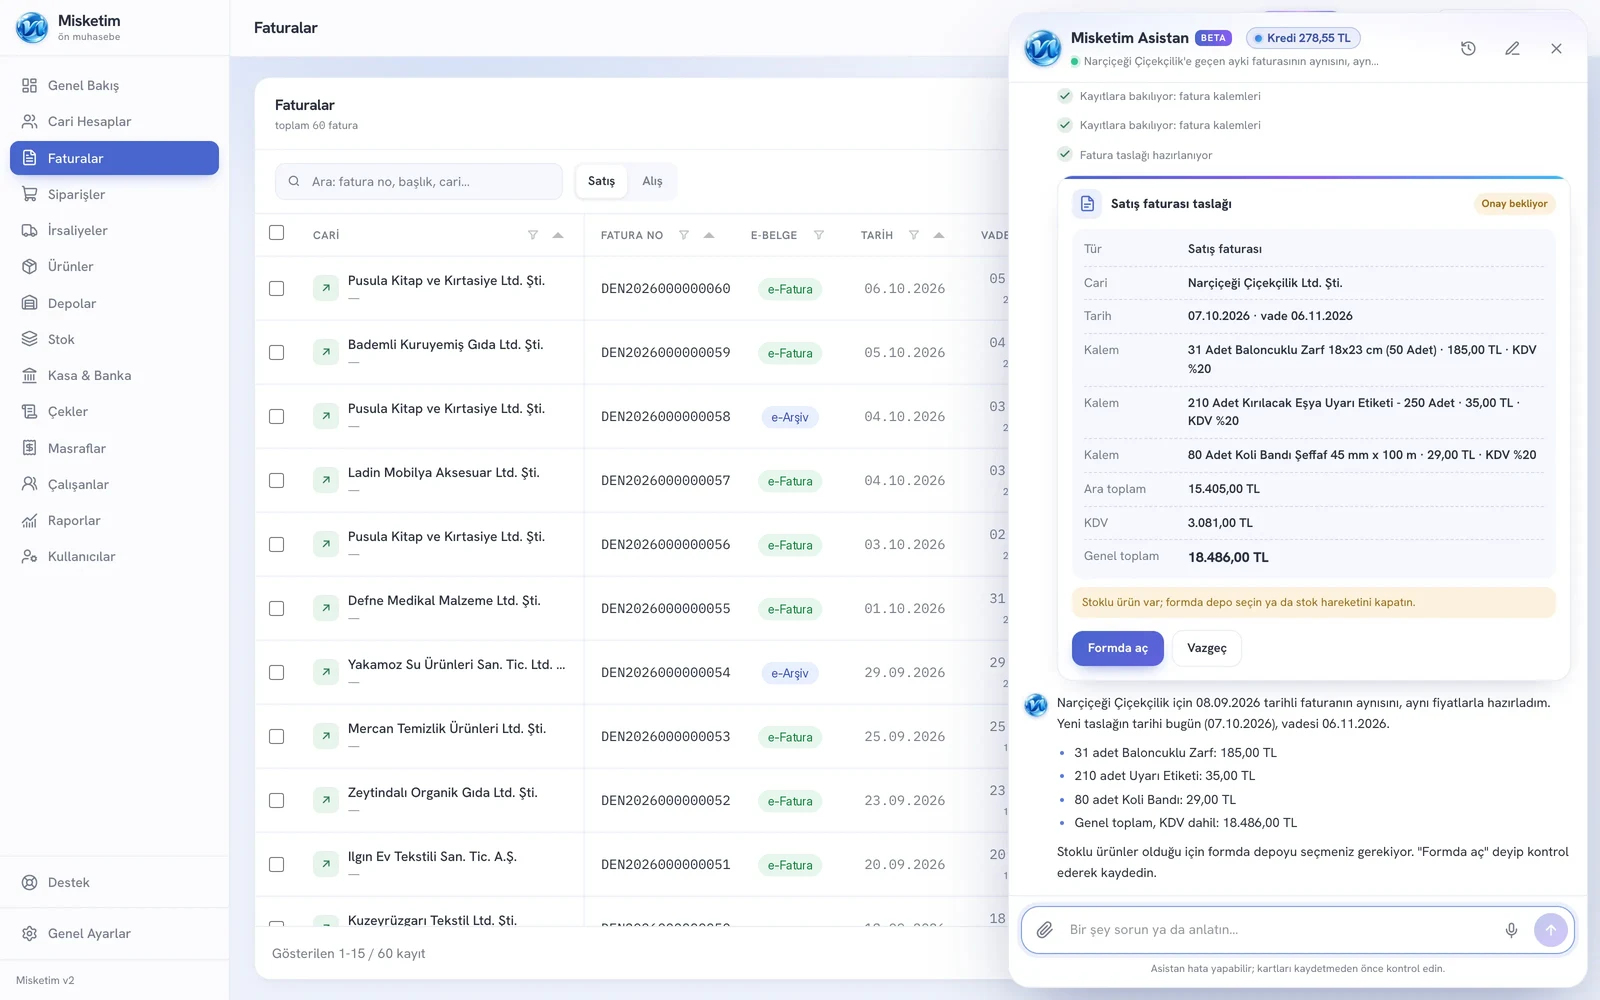Navigate to Kasa & Banka

coord(114,376)
